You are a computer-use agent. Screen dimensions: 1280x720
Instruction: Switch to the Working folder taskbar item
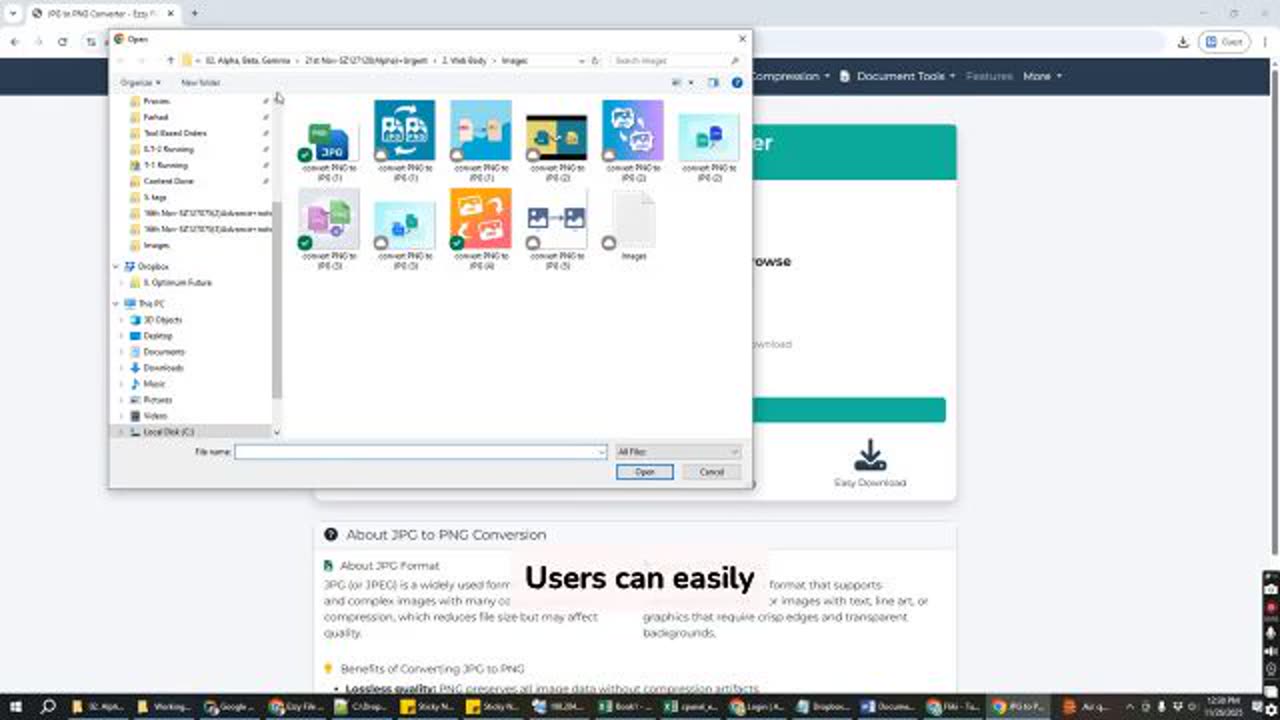tap(164, 706)
